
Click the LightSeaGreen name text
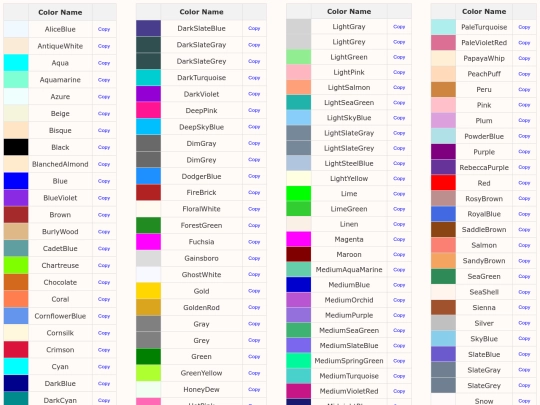(349, 103)
